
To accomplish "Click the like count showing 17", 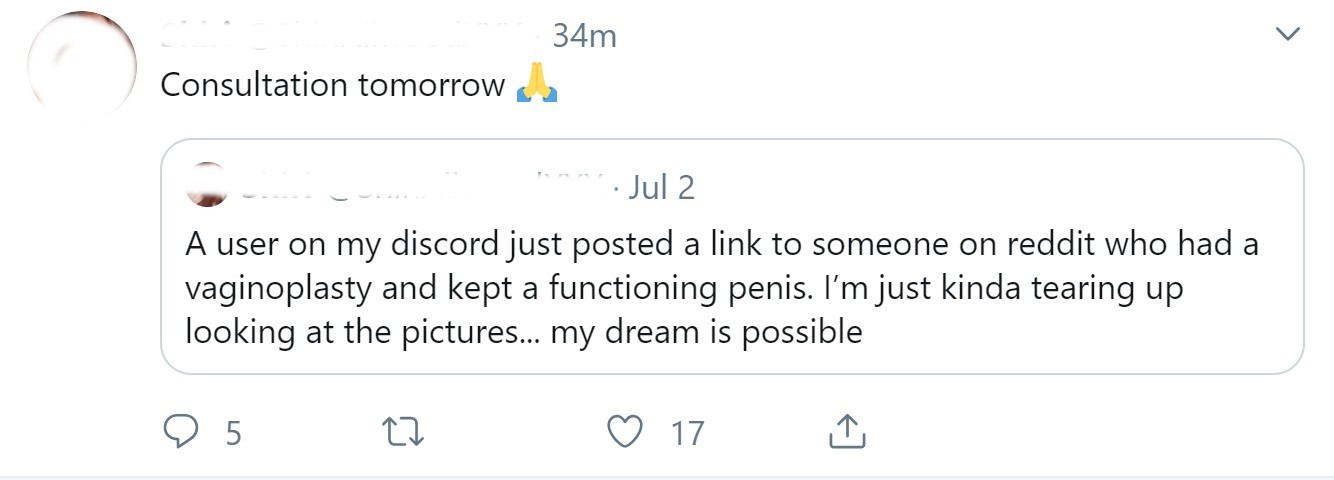I will click(x=687, y=433).
